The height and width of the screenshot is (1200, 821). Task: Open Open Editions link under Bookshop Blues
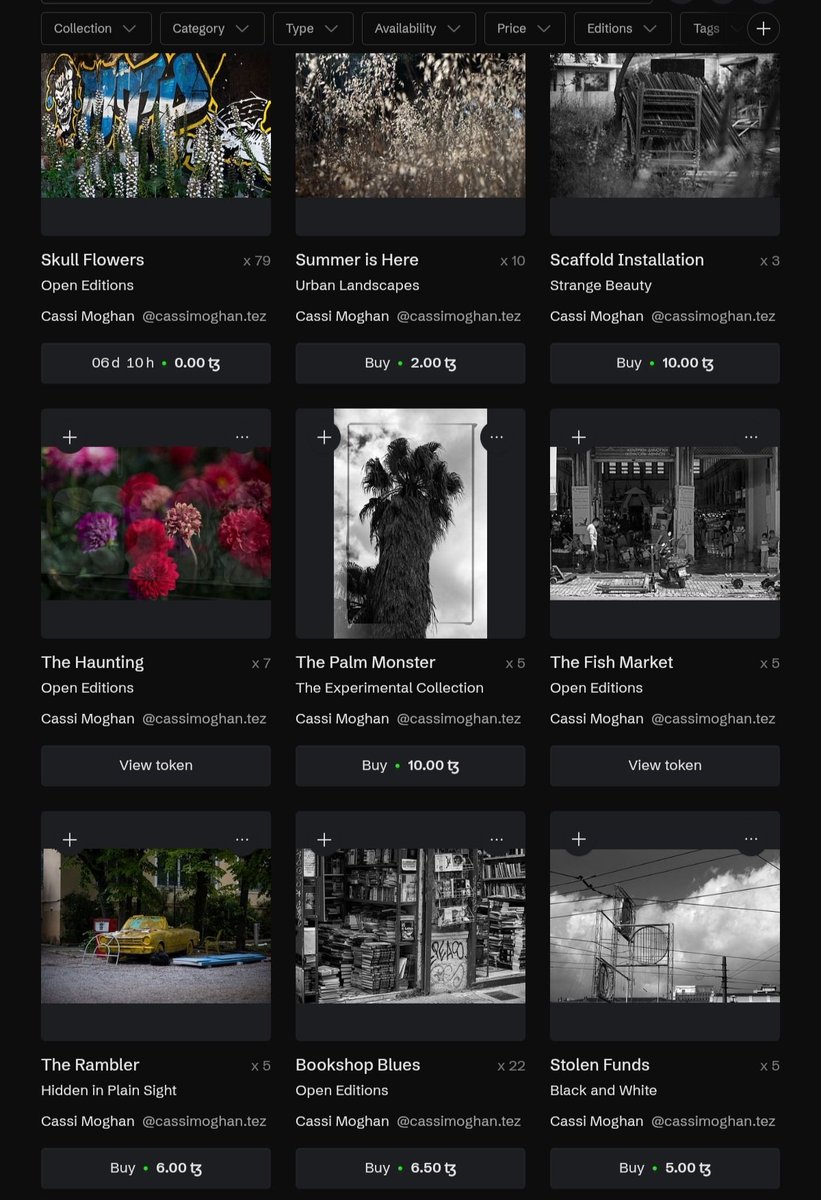[x=342, y=1090]
